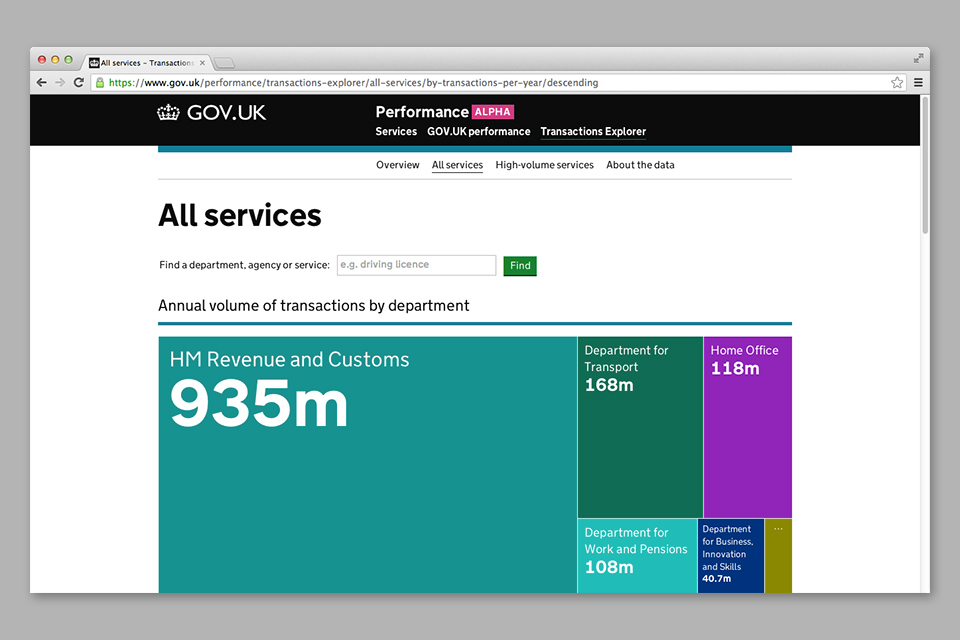Viewport: 960px width, 640px height.
Task: Select the Department for Transport block
Action: pos(640,427)
